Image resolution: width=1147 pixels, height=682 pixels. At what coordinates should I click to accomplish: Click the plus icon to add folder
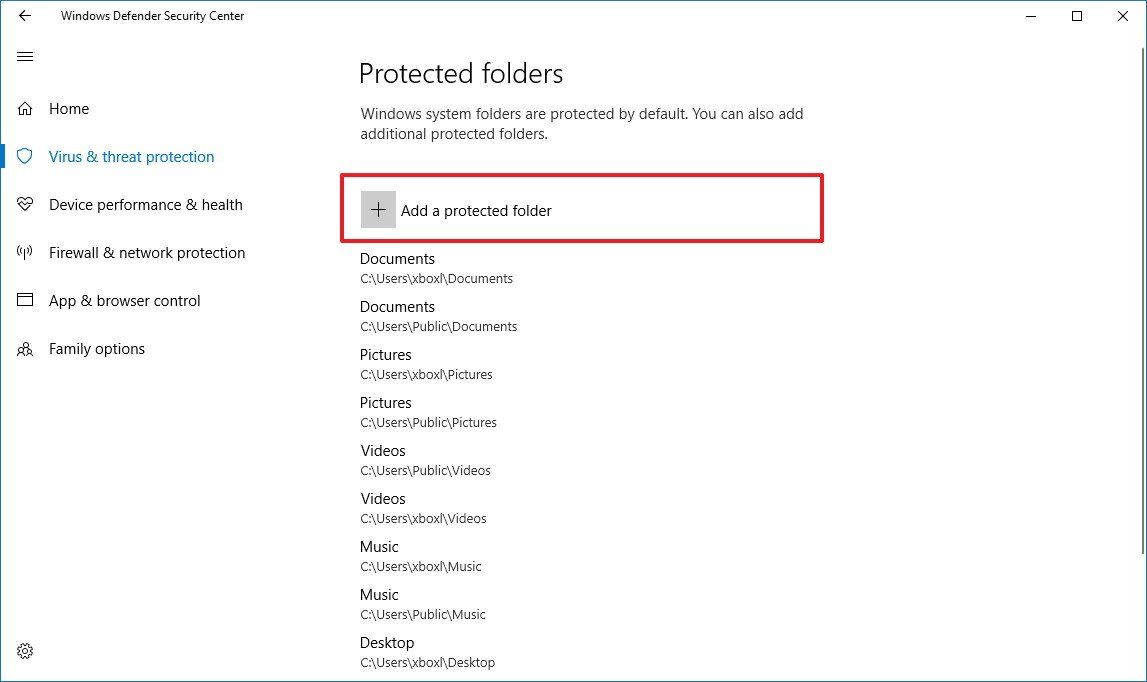point(378,209)
